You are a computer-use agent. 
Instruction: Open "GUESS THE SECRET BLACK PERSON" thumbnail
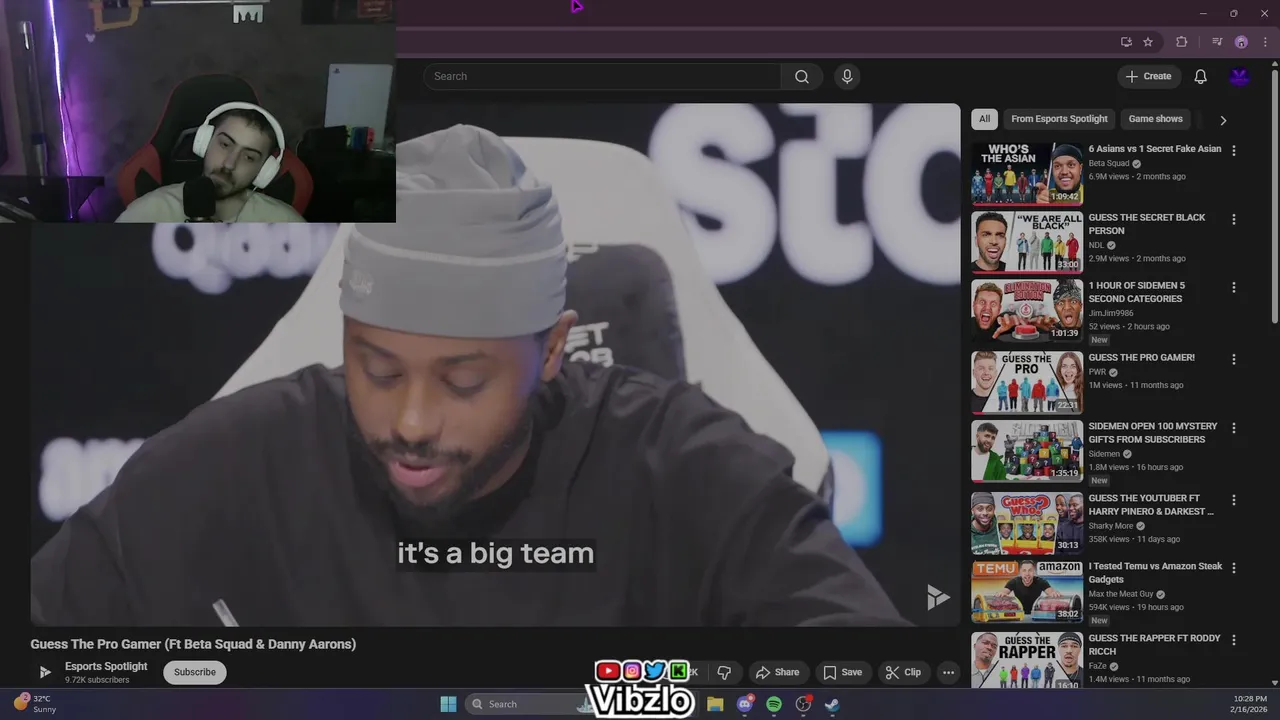point(1027,242)
